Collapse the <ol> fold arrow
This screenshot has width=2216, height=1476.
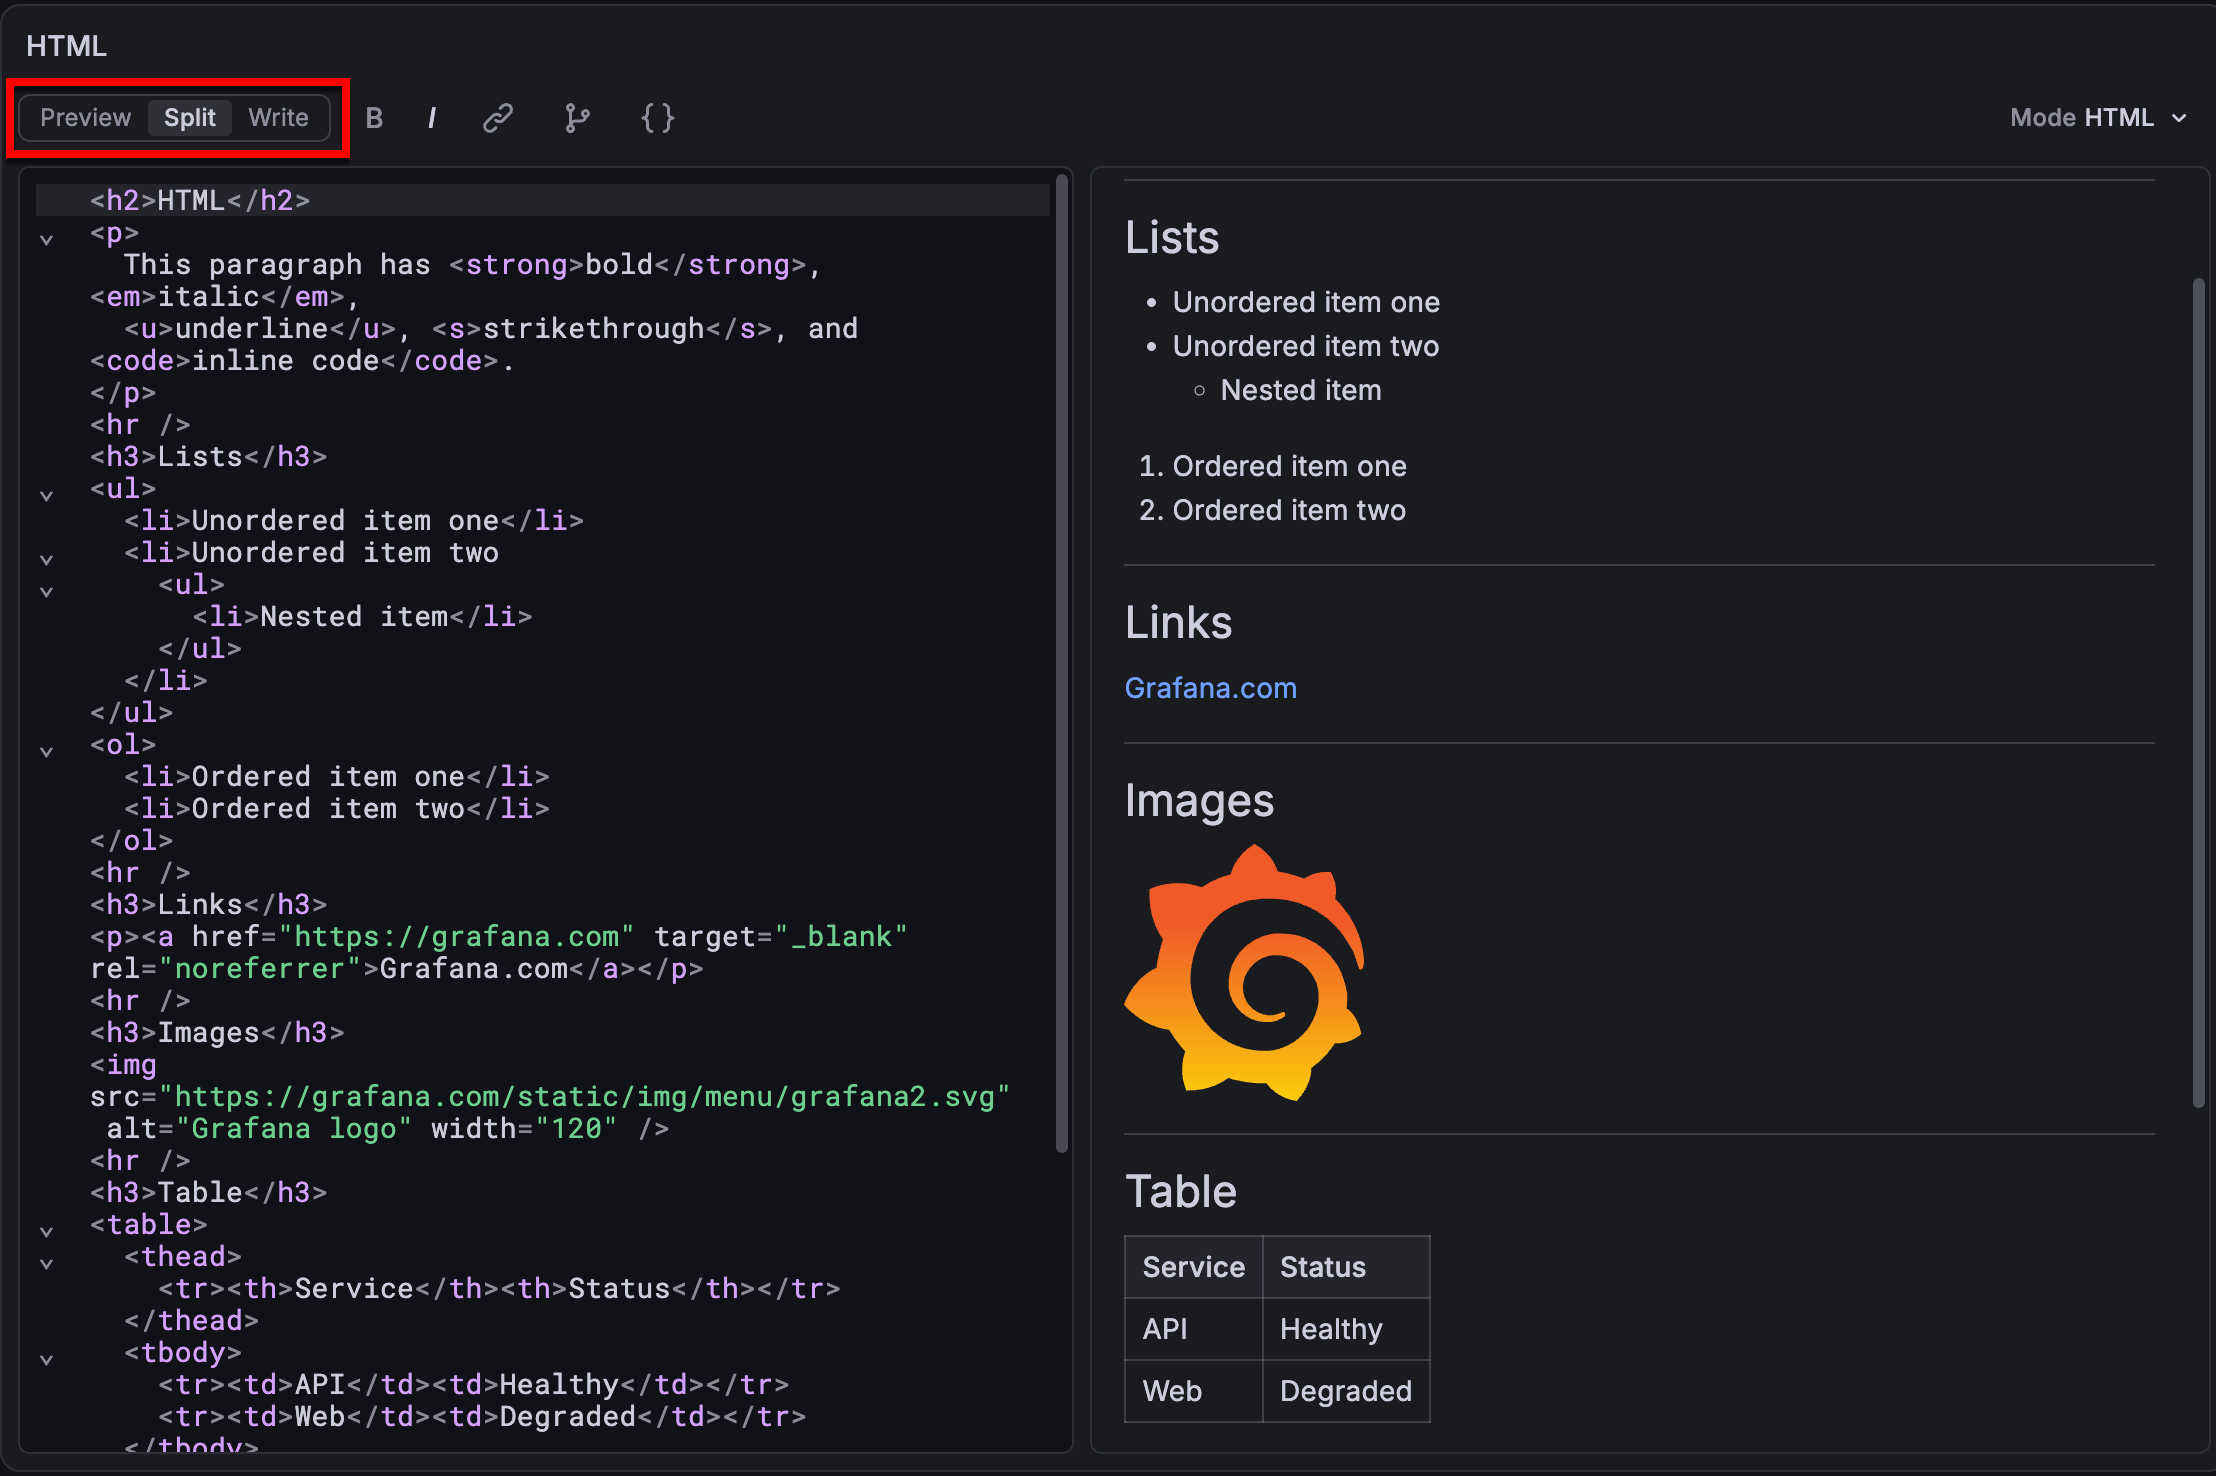(46, 752)
